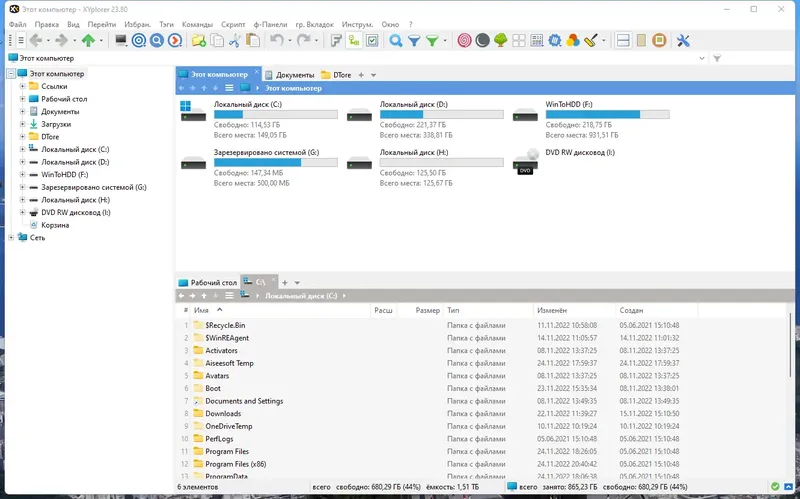Click the WinToHDD (F:) usage bar
This screenshot has height=499, width=800.
[607, 115]
